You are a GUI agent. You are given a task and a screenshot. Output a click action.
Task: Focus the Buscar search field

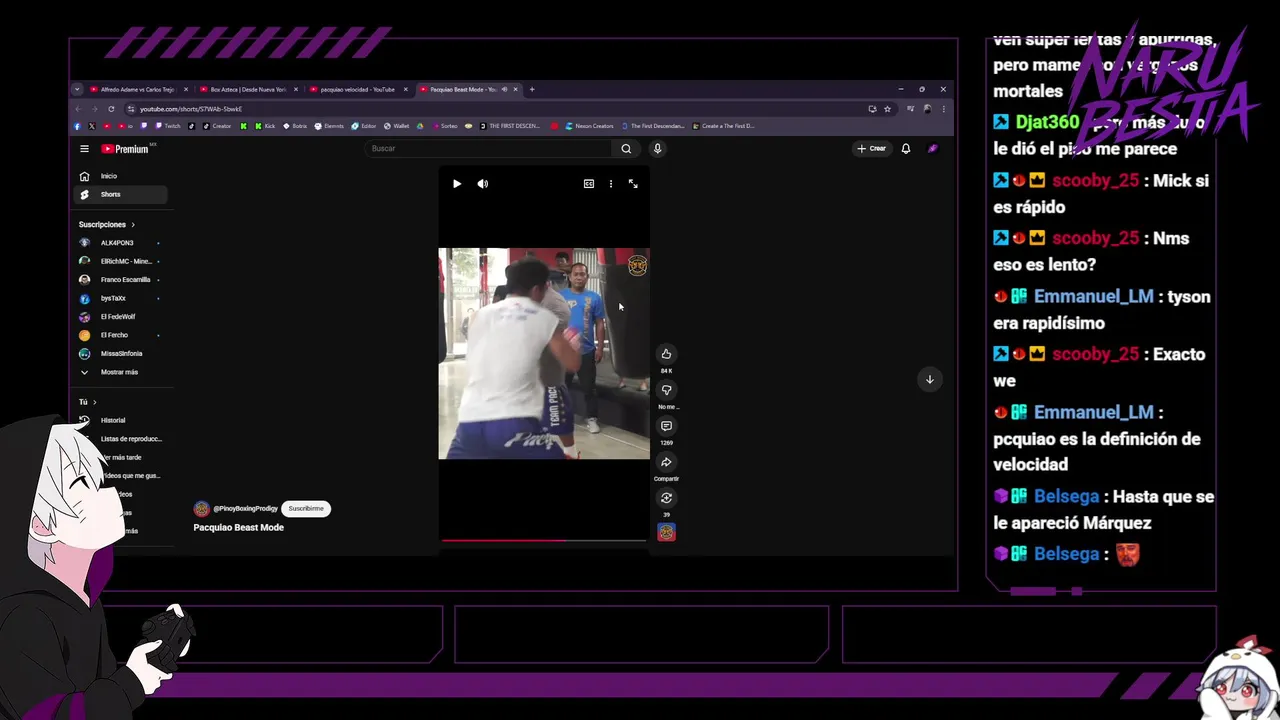[x=490, y=148]
